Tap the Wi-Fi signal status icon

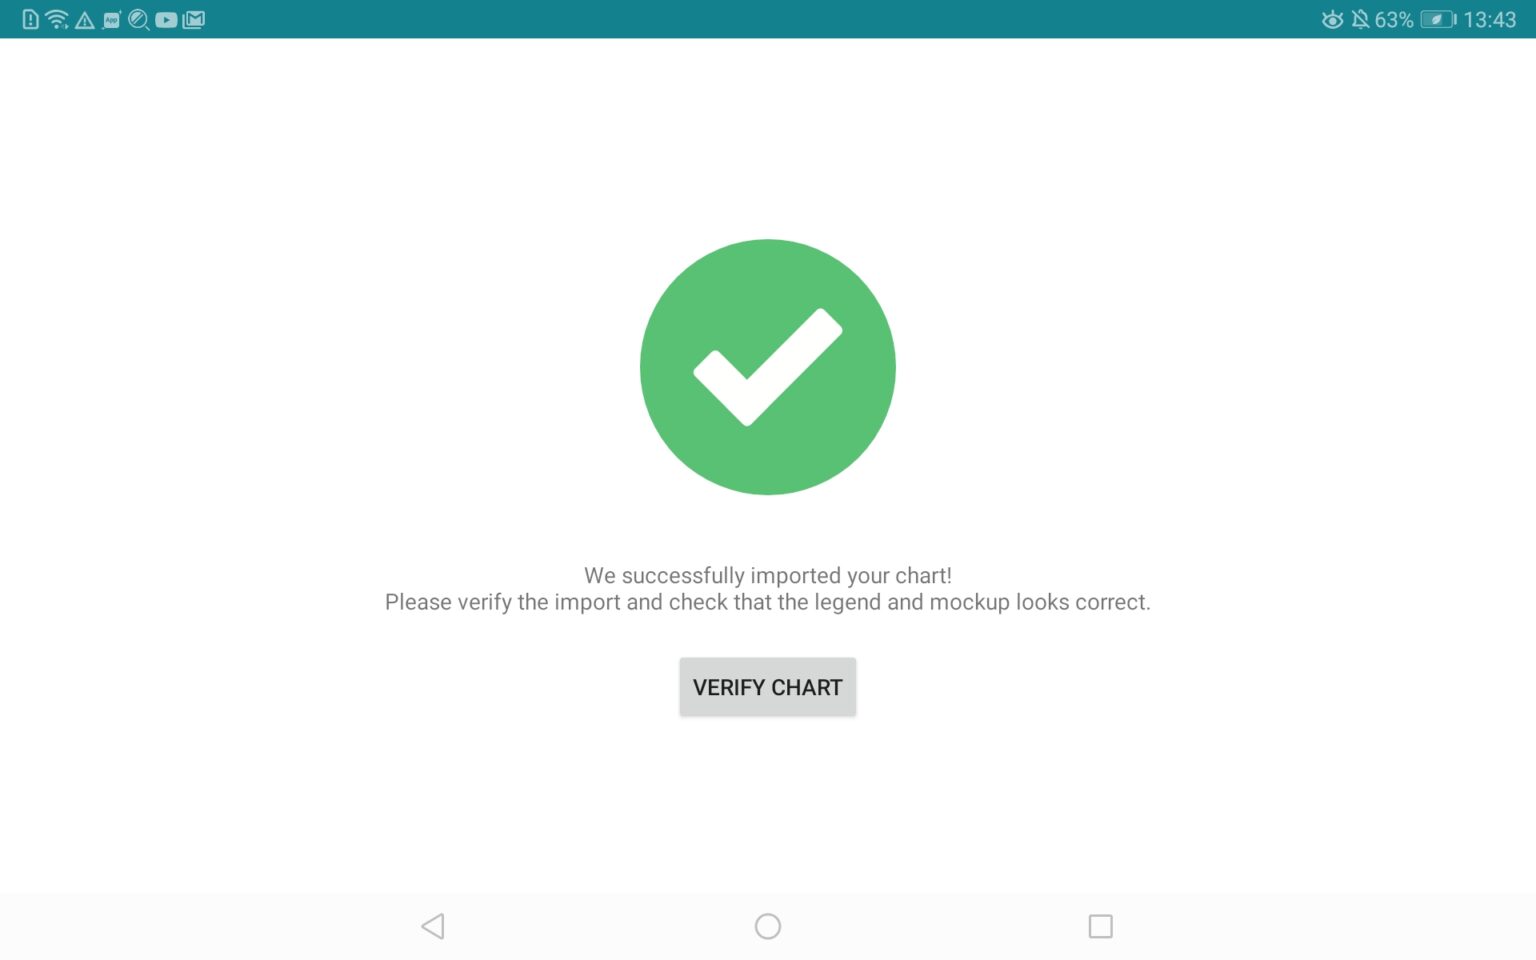point(57,19)
